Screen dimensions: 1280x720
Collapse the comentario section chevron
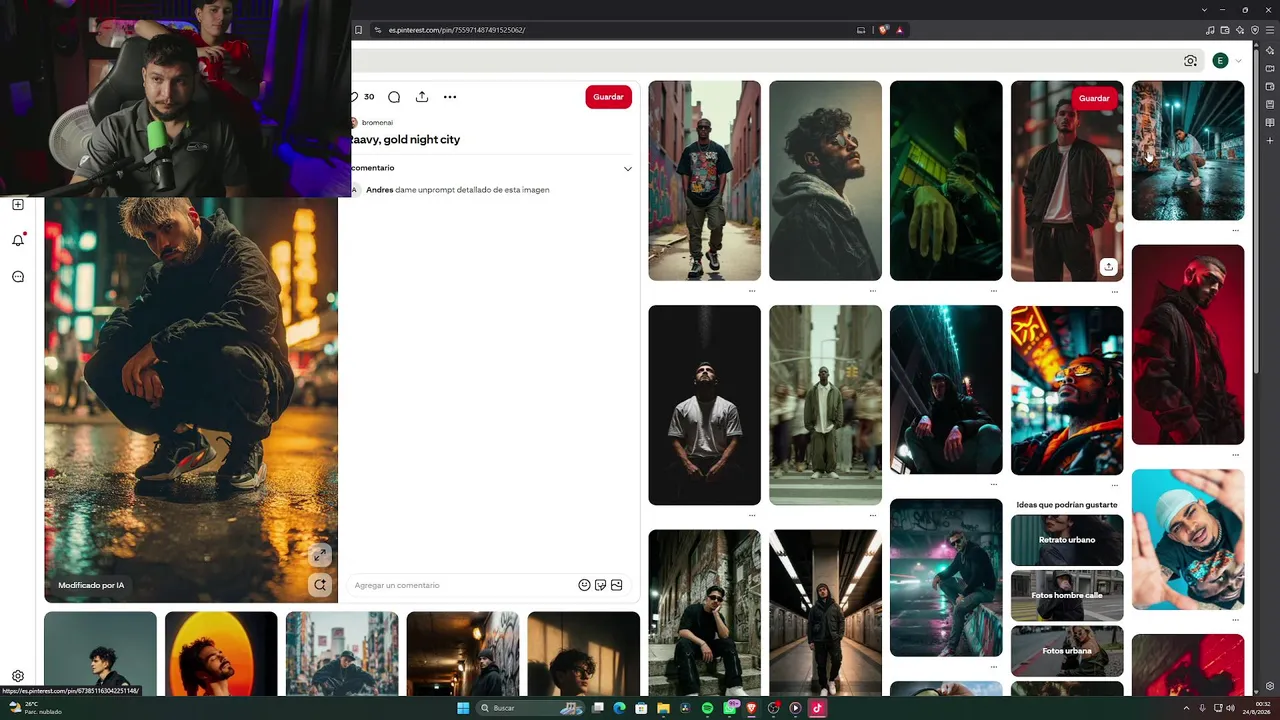point(628,168)
